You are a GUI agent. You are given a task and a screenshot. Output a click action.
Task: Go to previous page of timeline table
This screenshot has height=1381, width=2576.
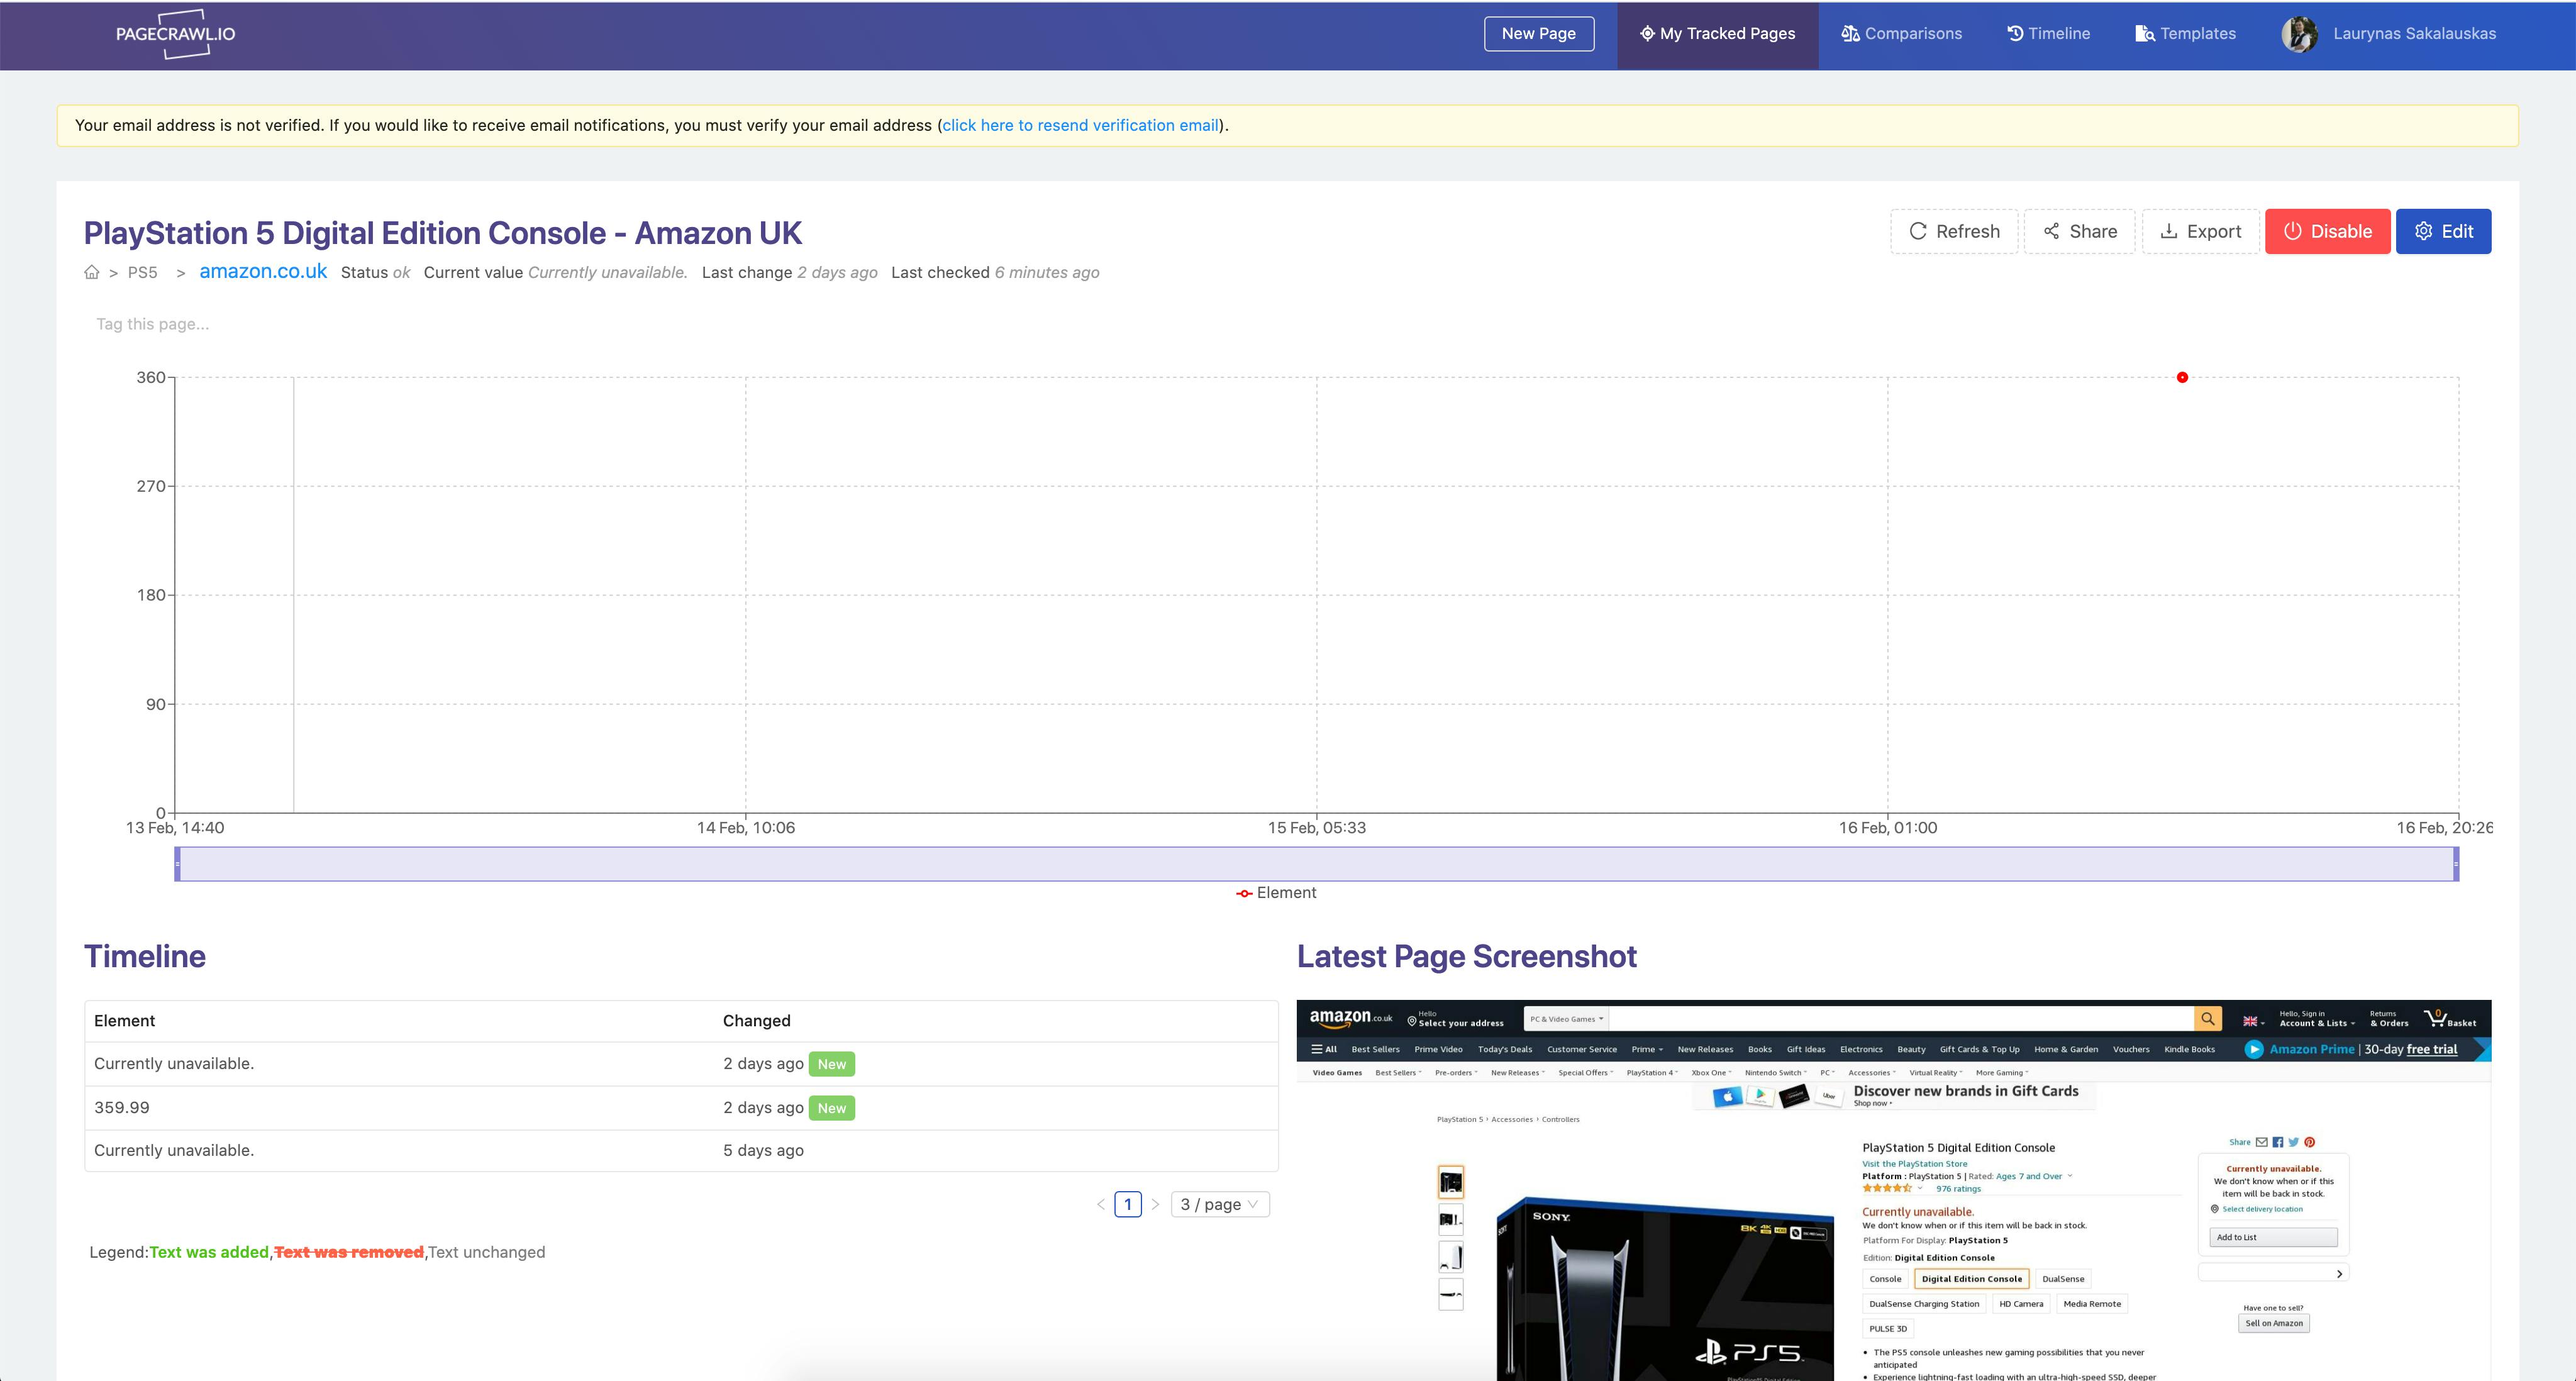(x=1101, y=1204)
